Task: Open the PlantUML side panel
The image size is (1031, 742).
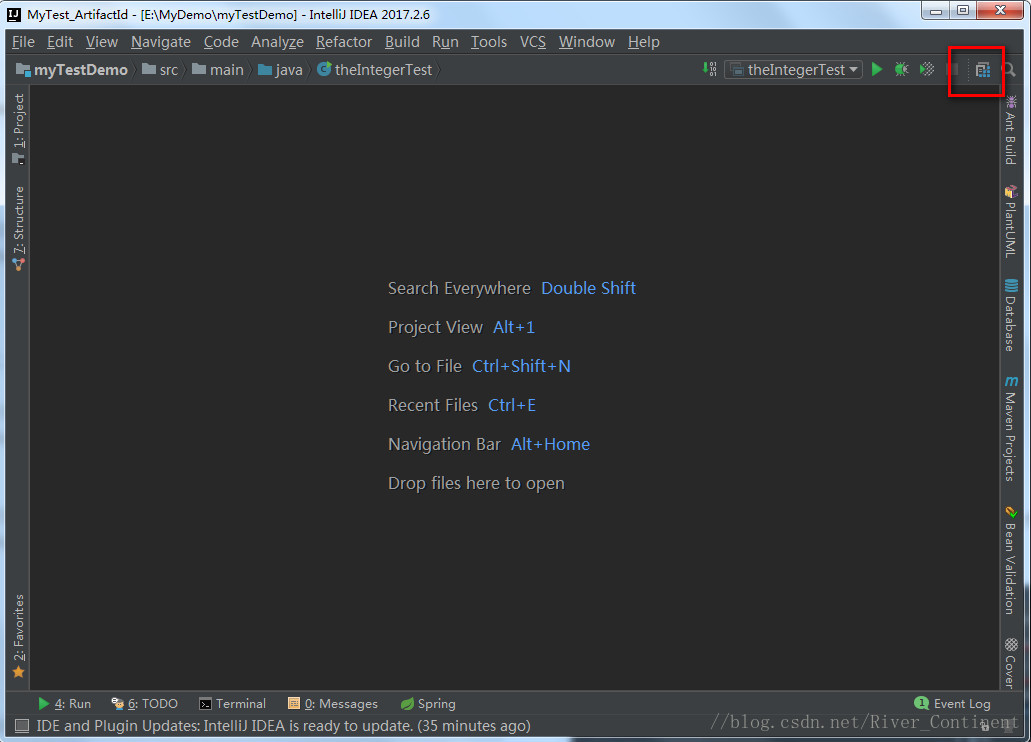Action: [x=1011, y=222]
